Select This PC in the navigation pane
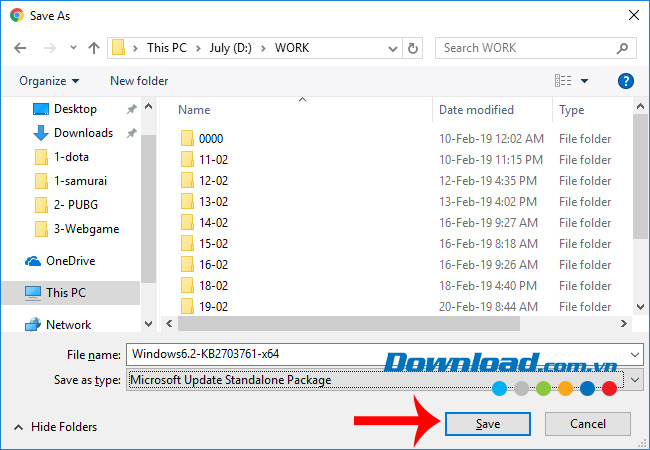The height and width of the screenshot is (450, 650). point(70,293)
